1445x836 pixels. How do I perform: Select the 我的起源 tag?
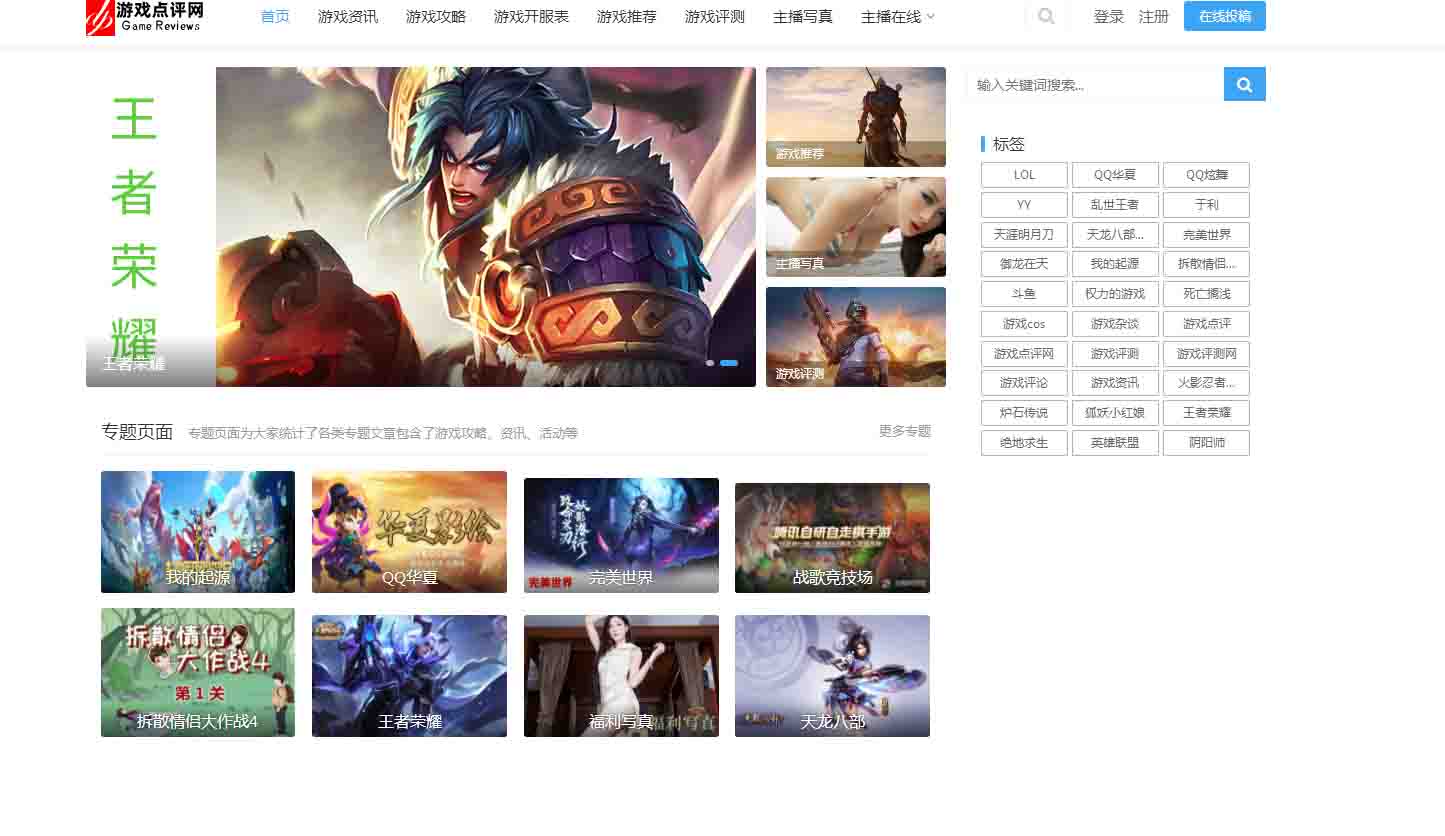[x=1115, y=264]
